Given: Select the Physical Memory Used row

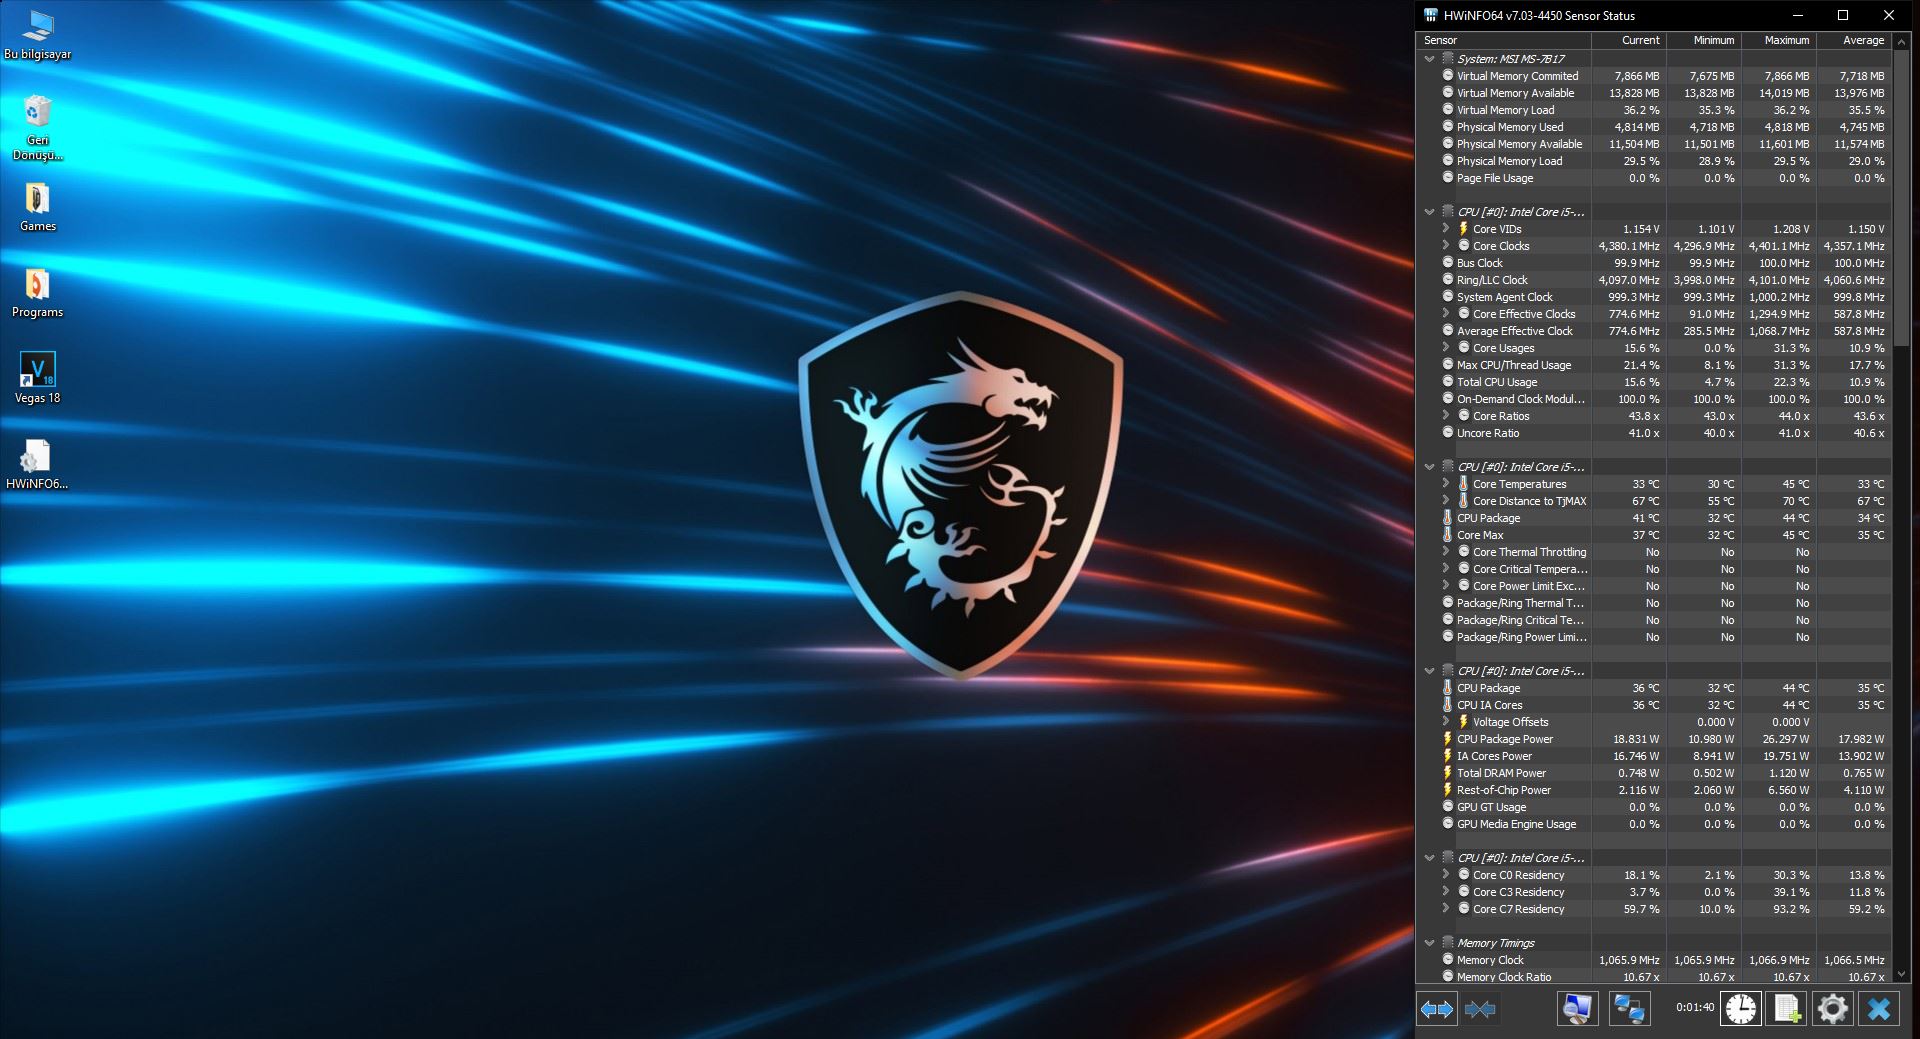Looking at the screenshot, I should pos(1654,127).
